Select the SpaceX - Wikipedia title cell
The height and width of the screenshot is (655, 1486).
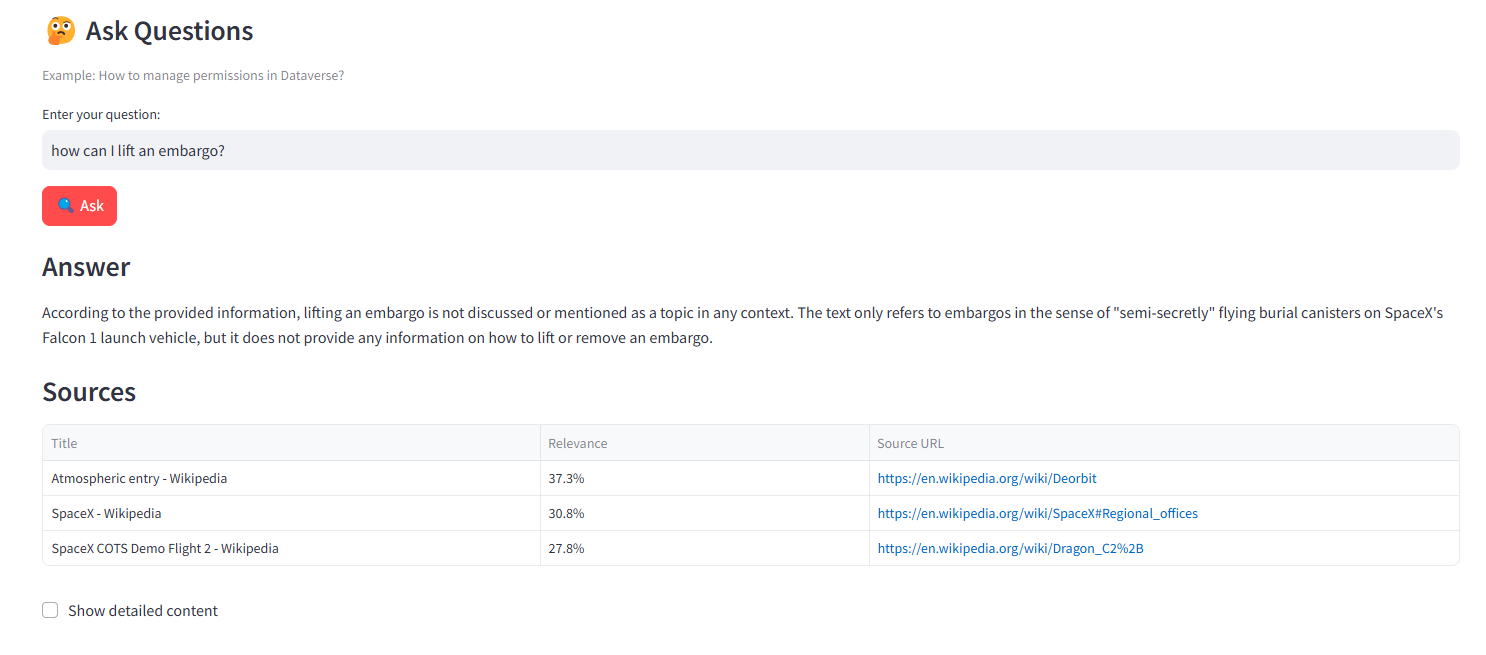(x=106, y=514)
